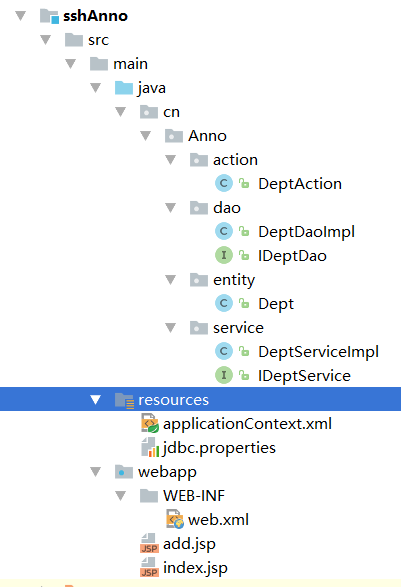Click the dao package icon
401x587 pixels.
click(199, 208)
